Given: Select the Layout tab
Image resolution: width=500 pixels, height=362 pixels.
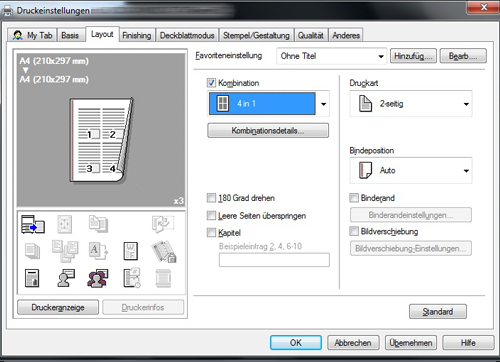Looking at the screenshot, I should tap(102, 34).
